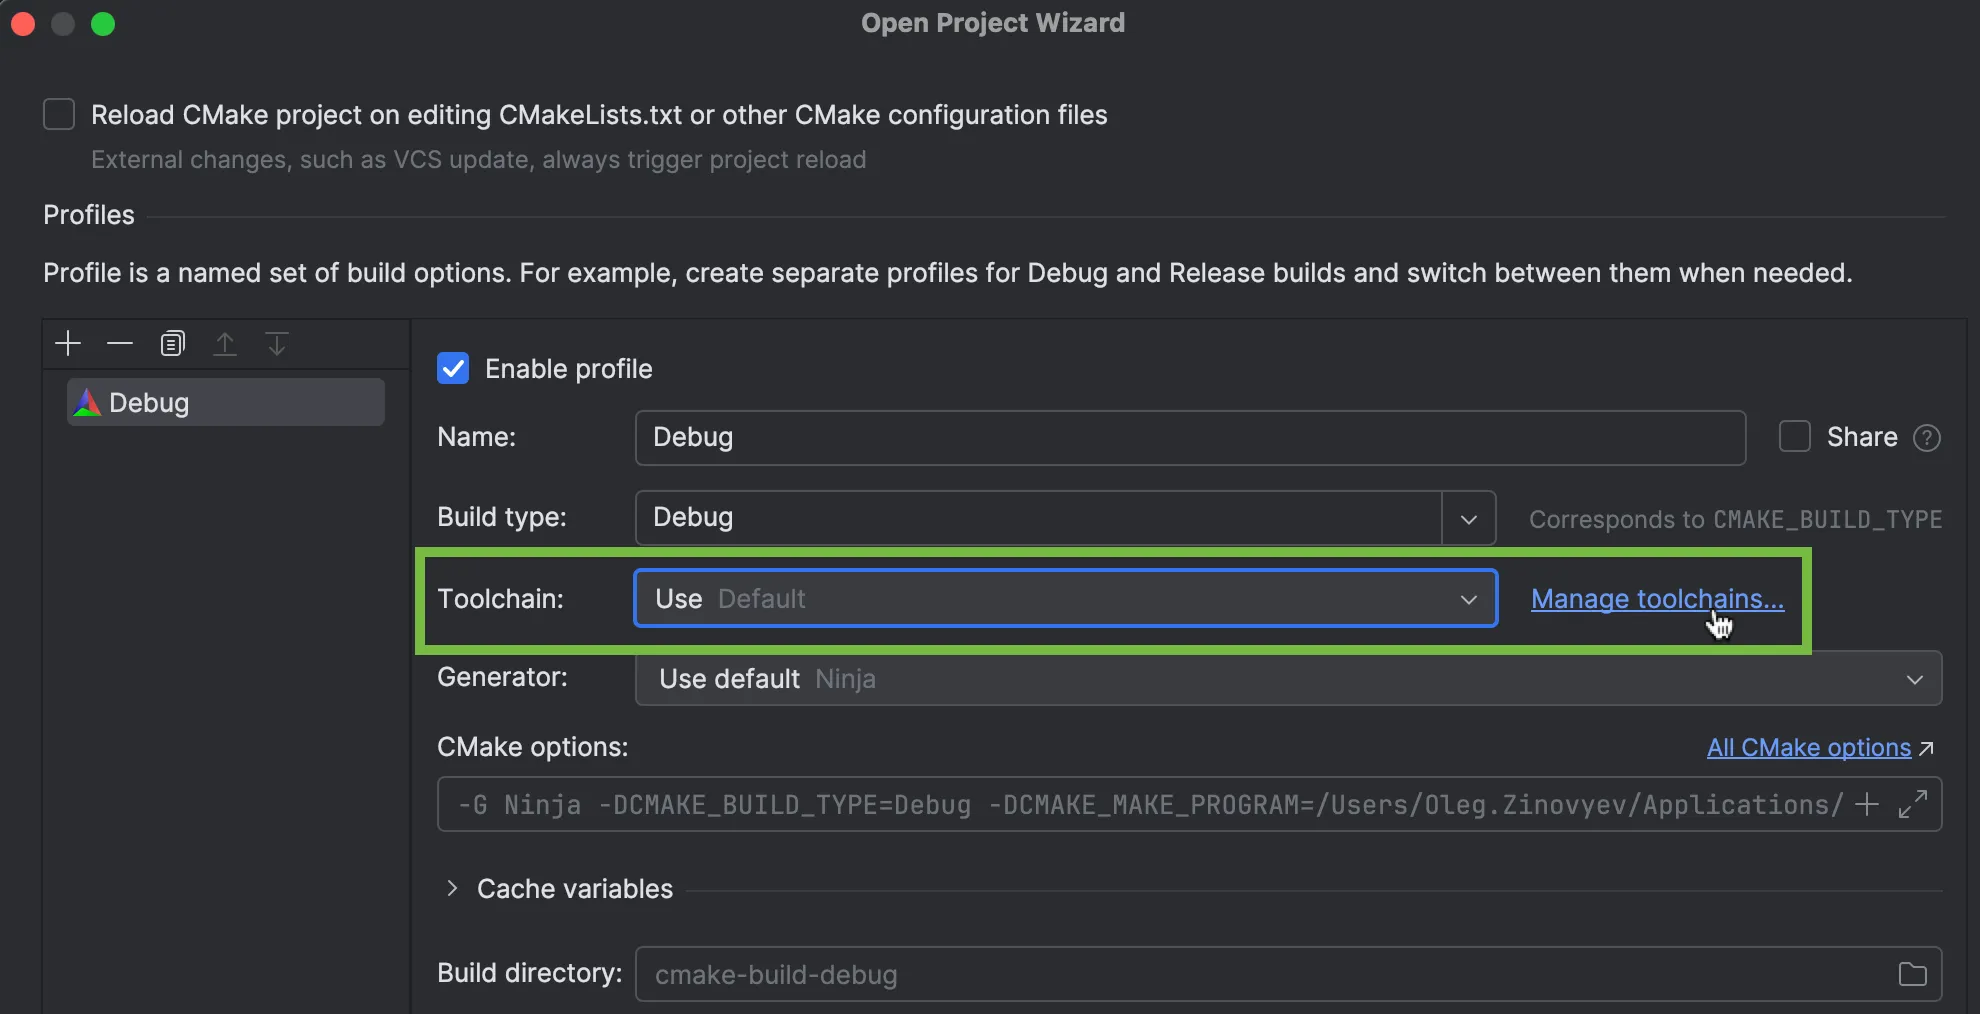
Task: Add a CMake option with plus icon
Action: pyautogui.click(x=1866, y=804)
